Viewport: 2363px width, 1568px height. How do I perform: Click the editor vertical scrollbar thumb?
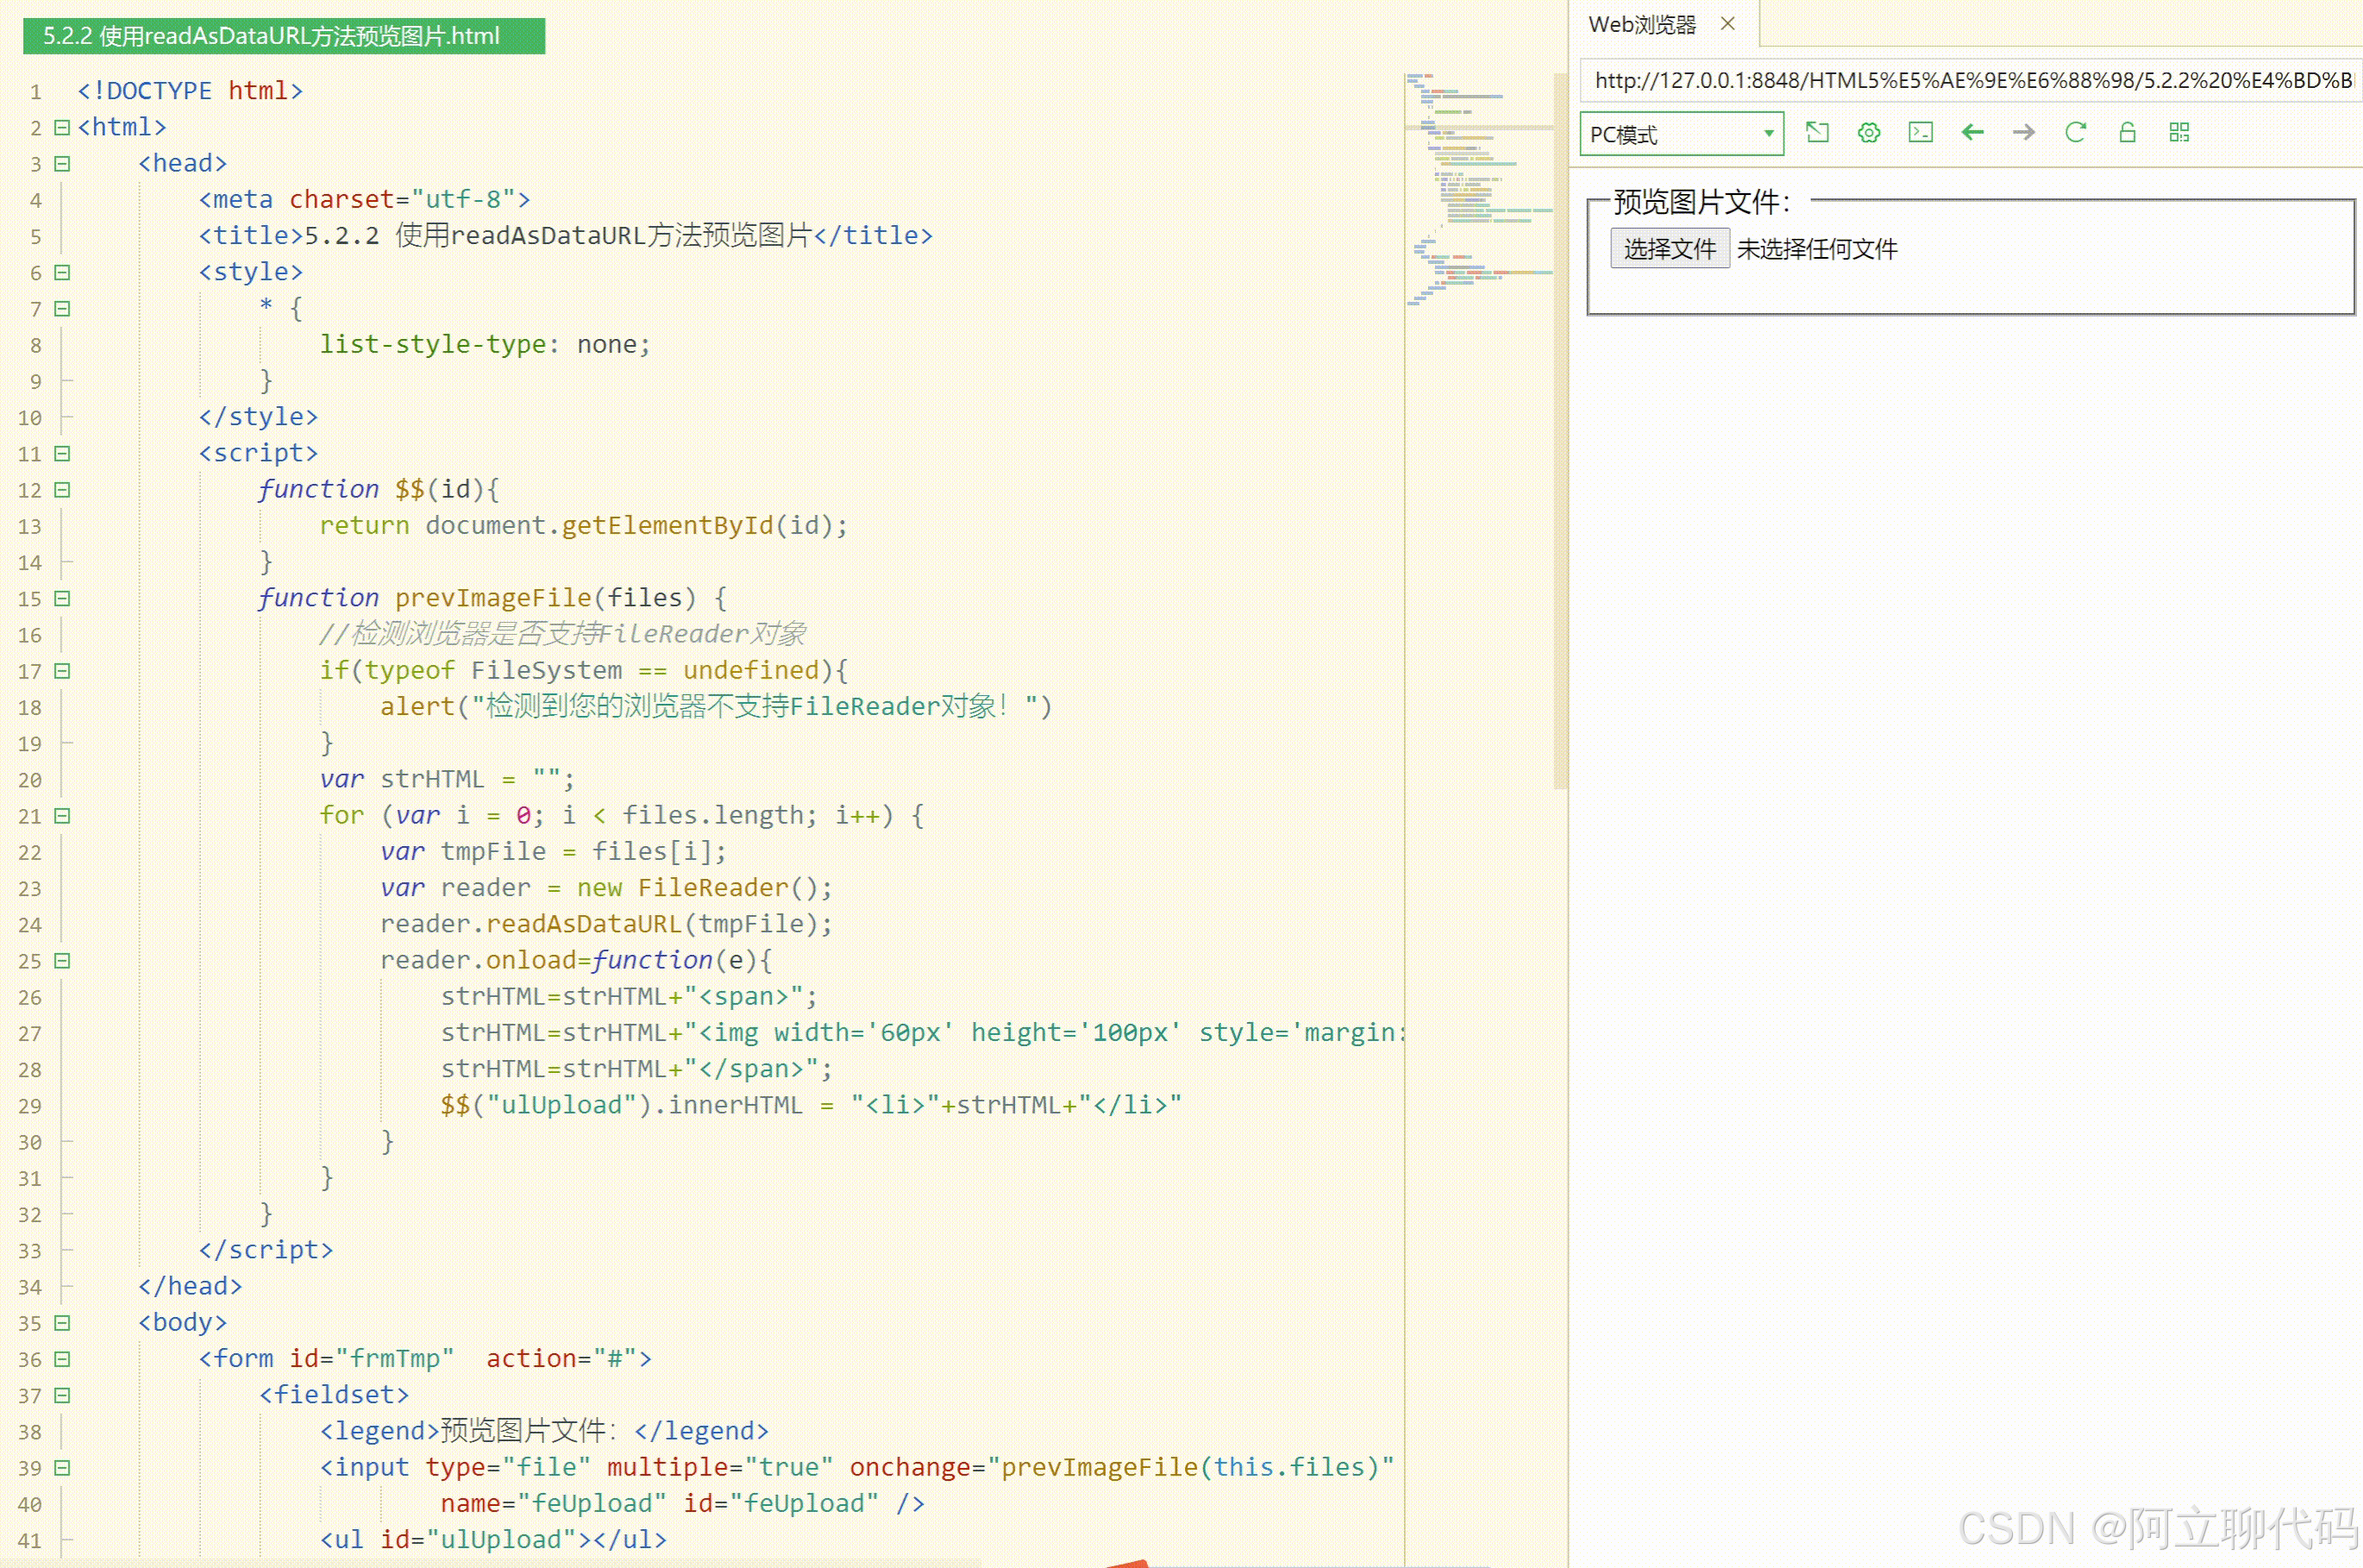[x=1560, y=430]
